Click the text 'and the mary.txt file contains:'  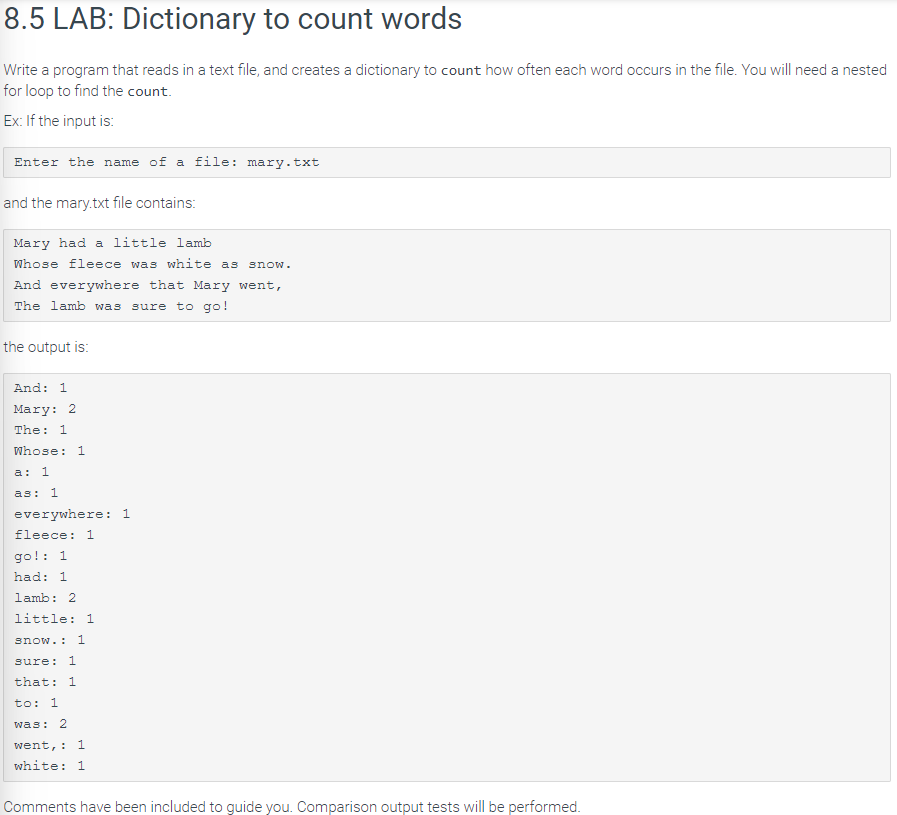click(100, 203)
